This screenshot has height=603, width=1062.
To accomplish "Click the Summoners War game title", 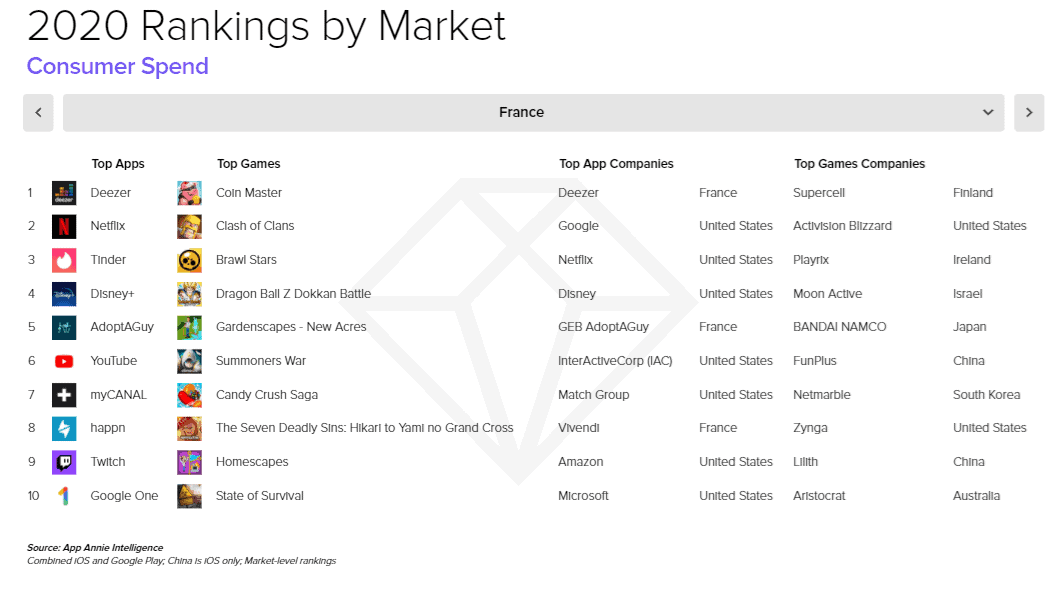I will point(261,361).
